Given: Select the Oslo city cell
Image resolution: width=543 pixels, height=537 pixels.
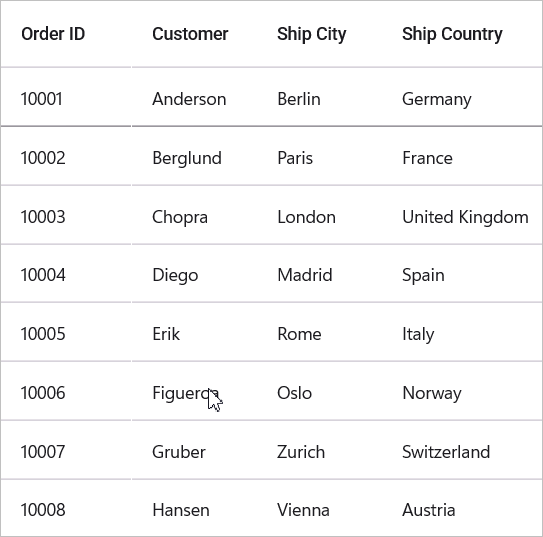Looking at the screenshot, I should click(x=319, y=391).
